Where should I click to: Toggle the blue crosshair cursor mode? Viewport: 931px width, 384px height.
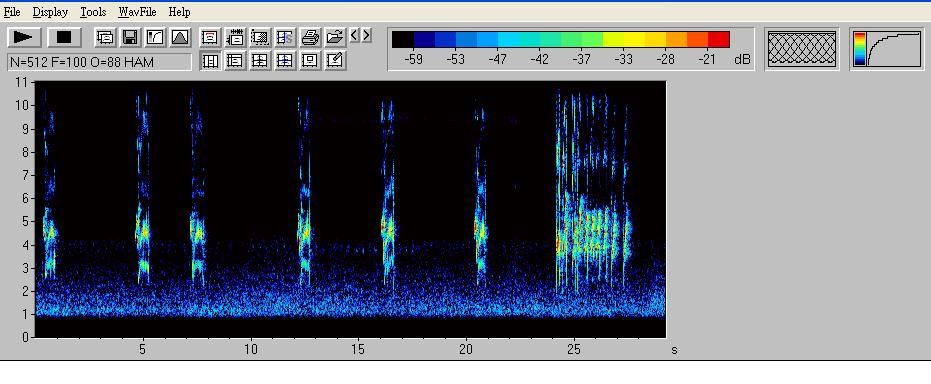click(285, 61)
